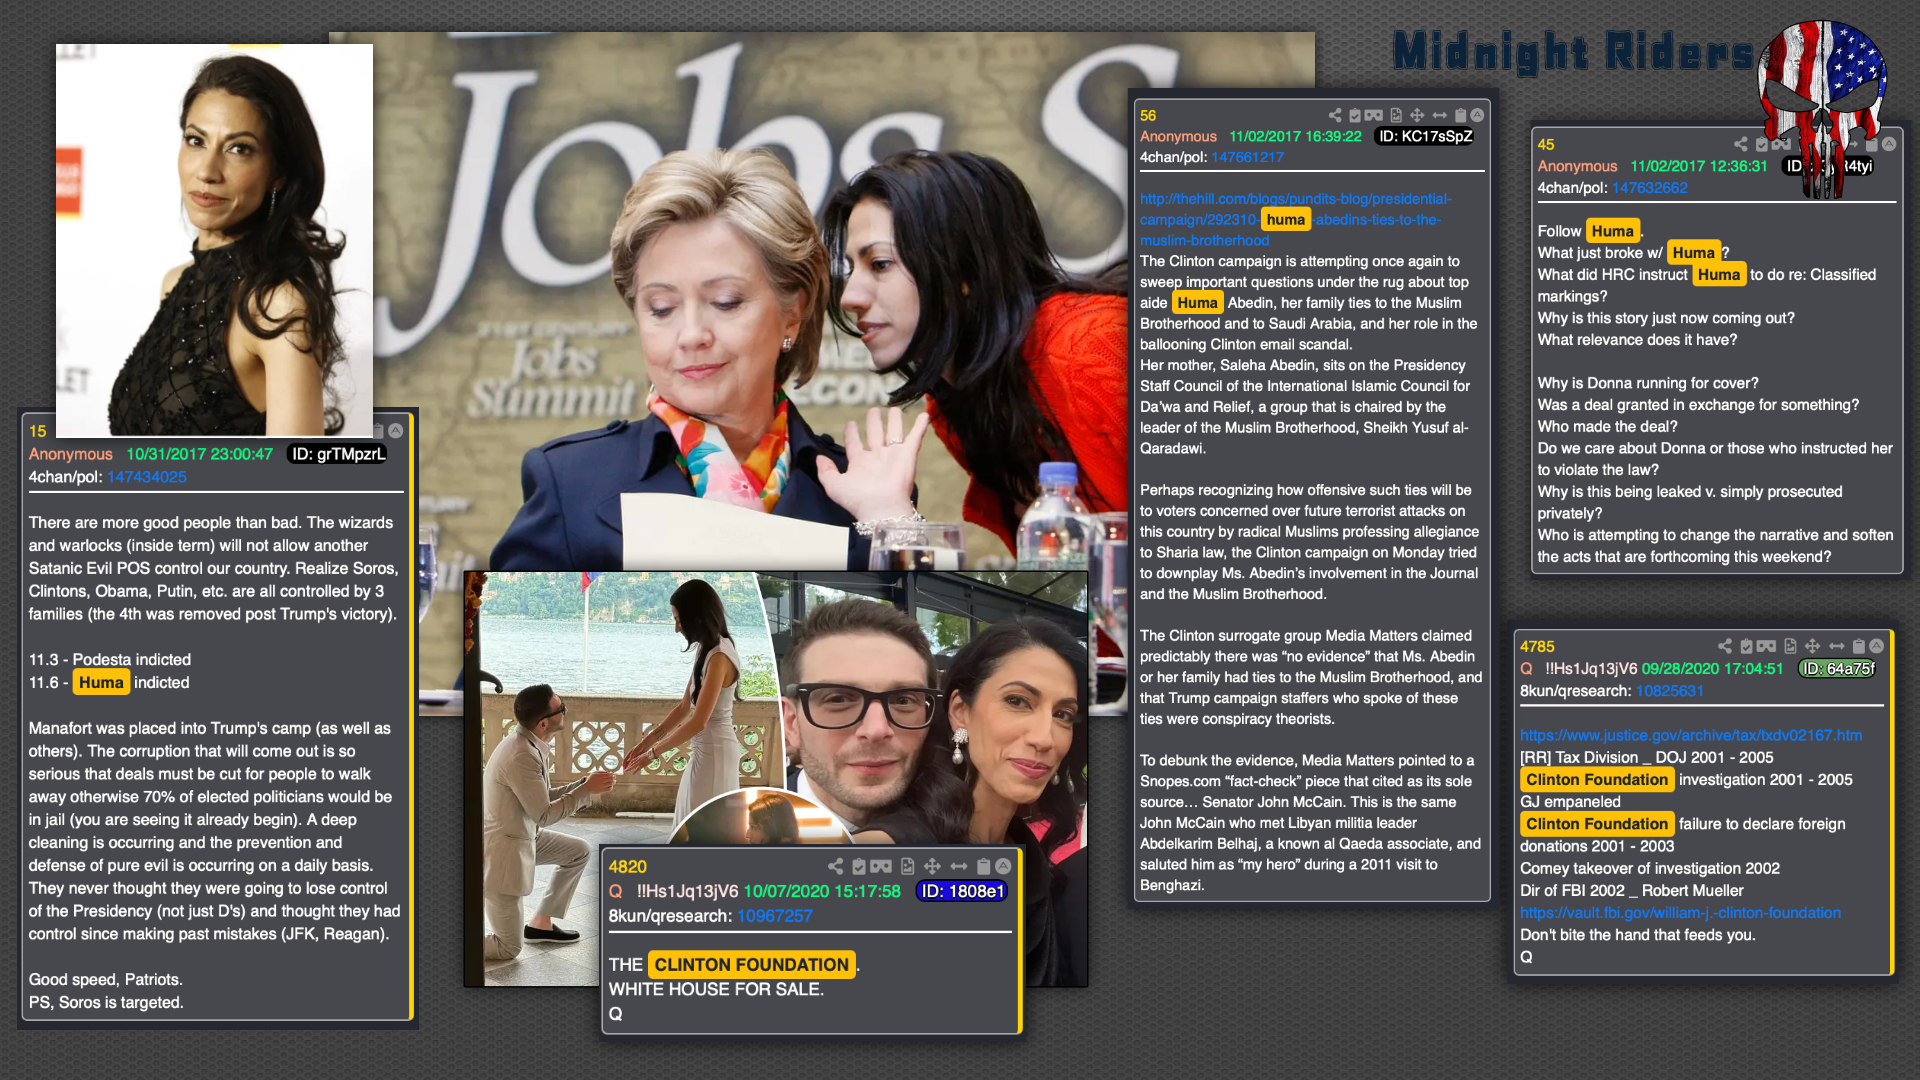Image resolution: width=1920 pixels, height=1080 pixels.
Task: Click the plain clipboard icon on post 56
Action: tap(1460, 115)
